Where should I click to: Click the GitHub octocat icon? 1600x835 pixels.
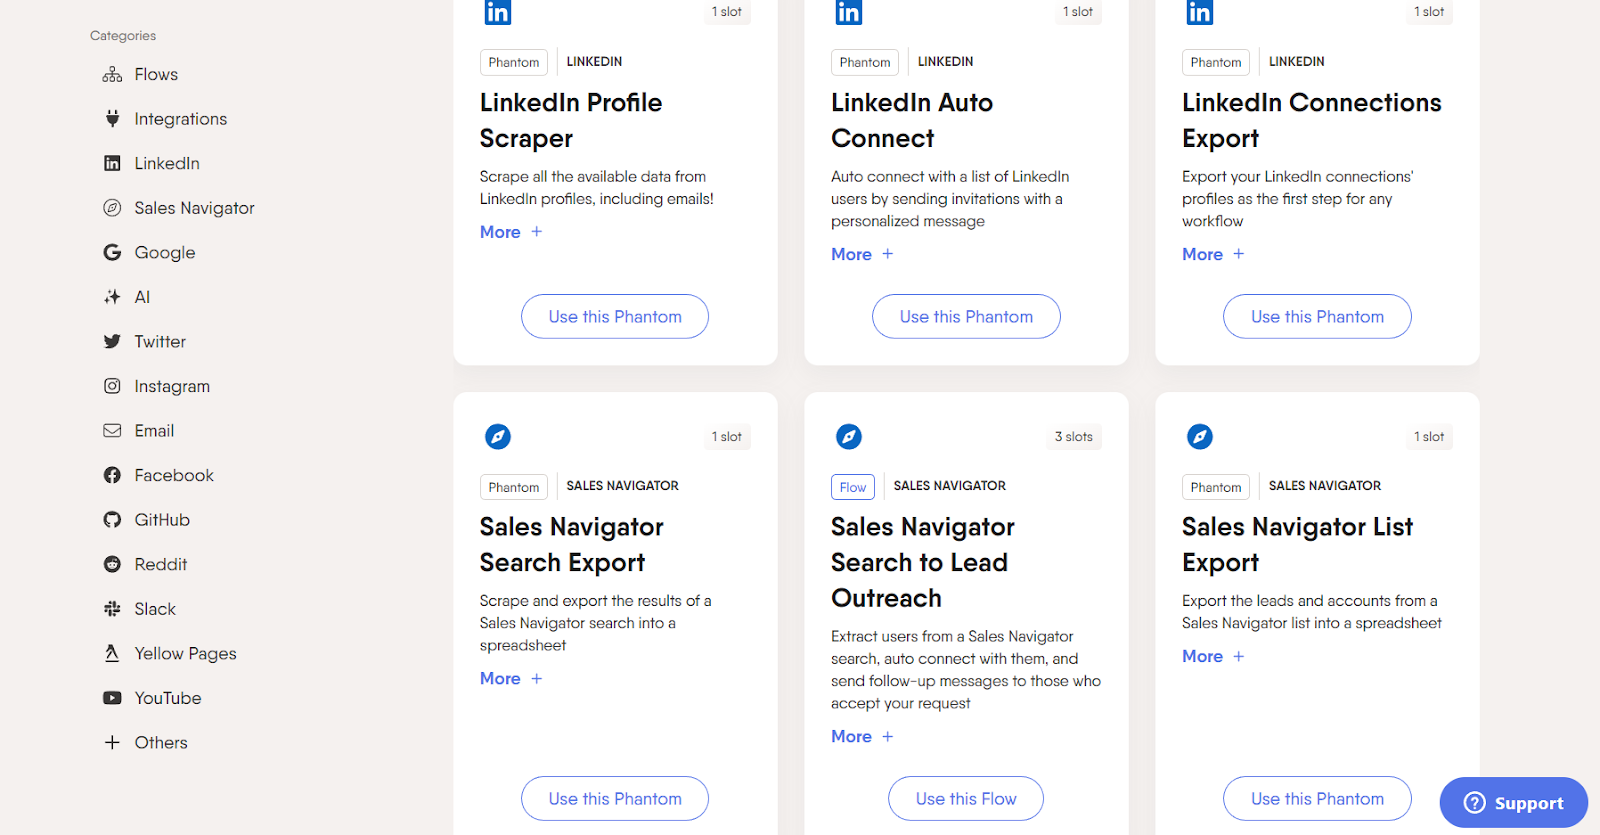click(x=112, y=520)
